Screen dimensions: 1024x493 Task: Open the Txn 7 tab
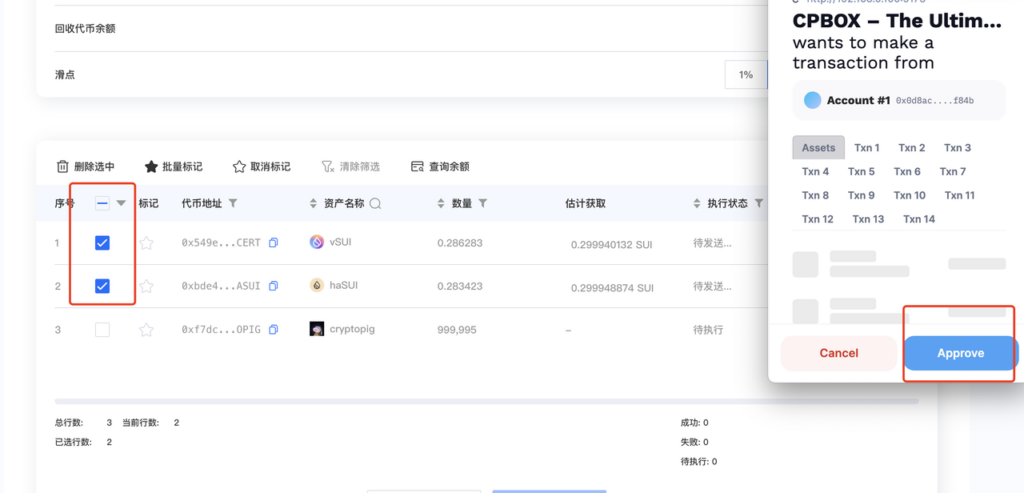[x=953, y=172]
